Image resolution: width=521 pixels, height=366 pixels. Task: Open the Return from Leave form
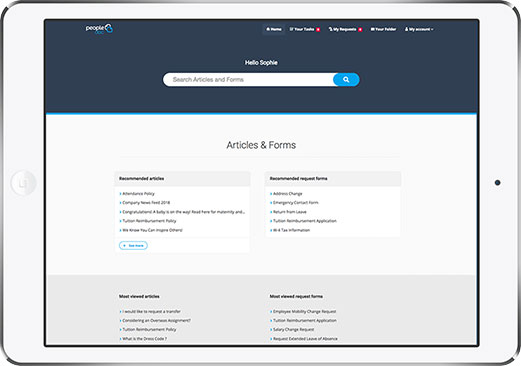click(x=289, y=212)
